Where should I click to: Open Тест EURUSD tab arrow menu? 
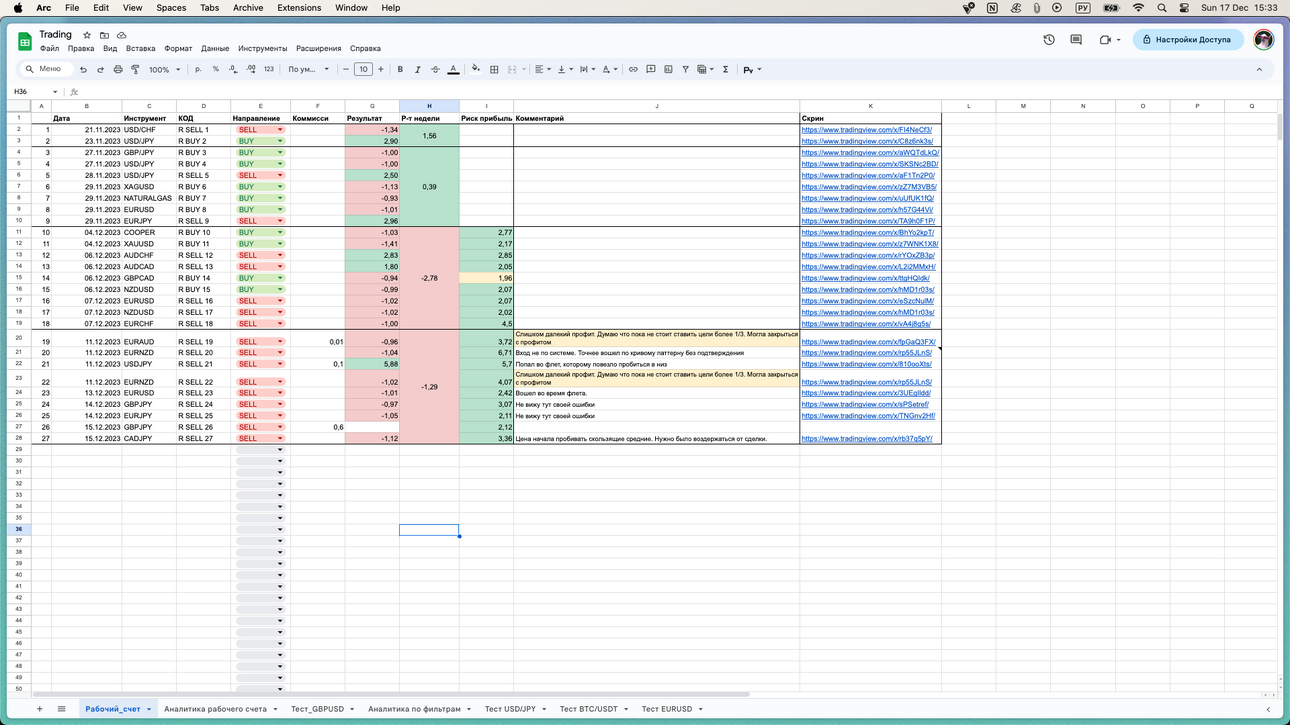pyautogui.click(x=700, y=709)
